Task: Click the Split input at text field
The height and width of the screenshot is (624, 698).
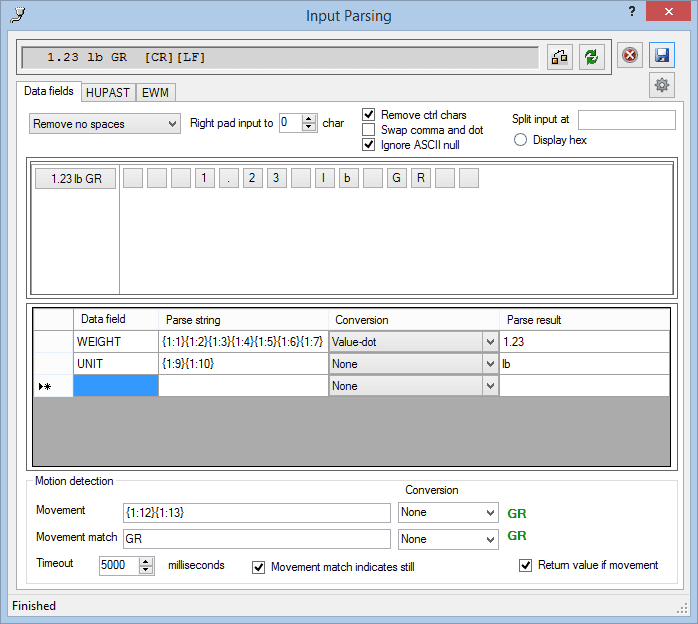Action: click(x=627, y=120)
